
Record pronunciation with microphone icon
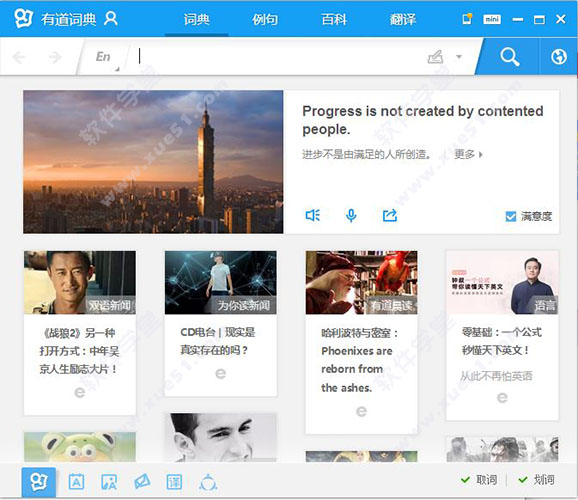[351, 216]
